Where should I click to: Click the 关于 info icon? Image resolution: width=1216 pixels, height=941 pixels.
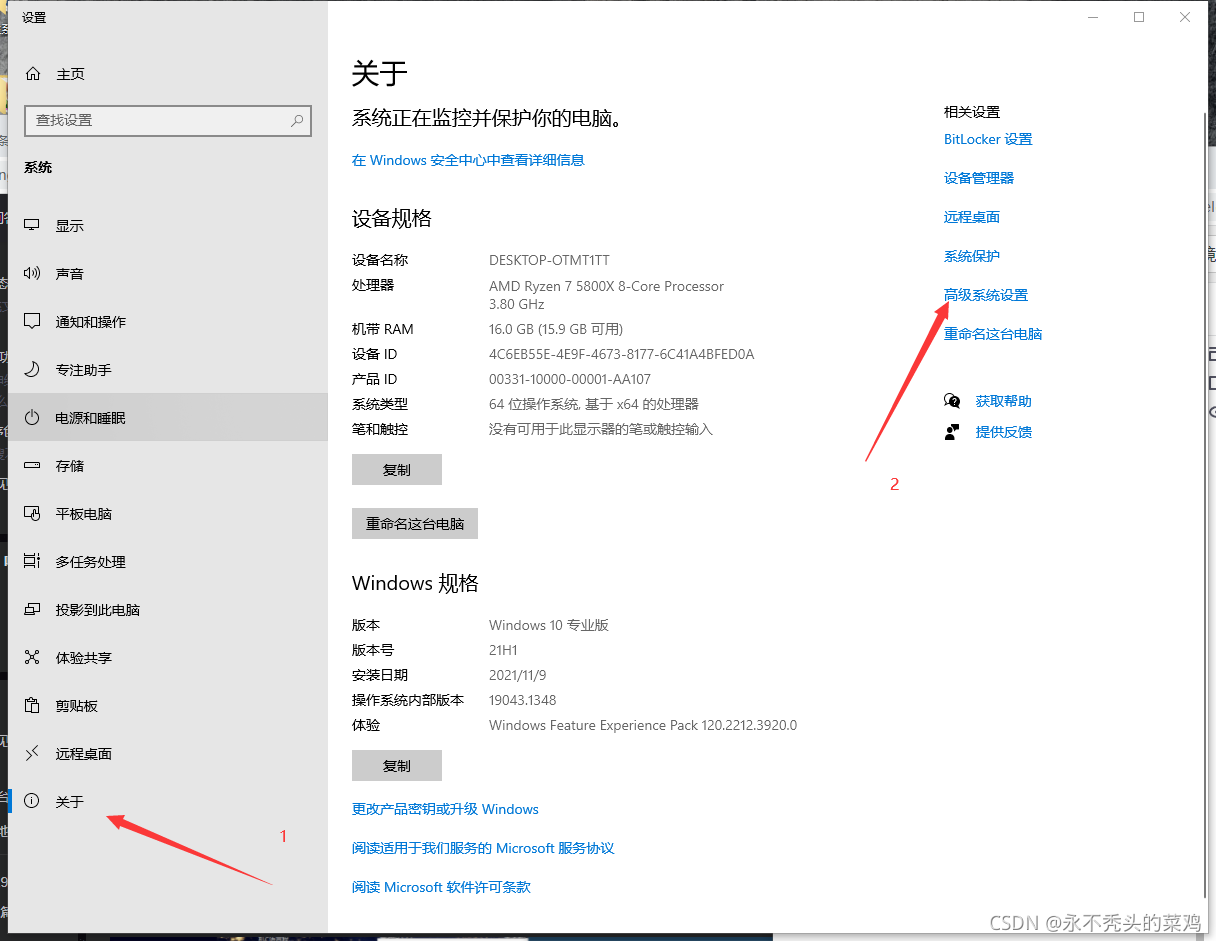pos(33,802)
